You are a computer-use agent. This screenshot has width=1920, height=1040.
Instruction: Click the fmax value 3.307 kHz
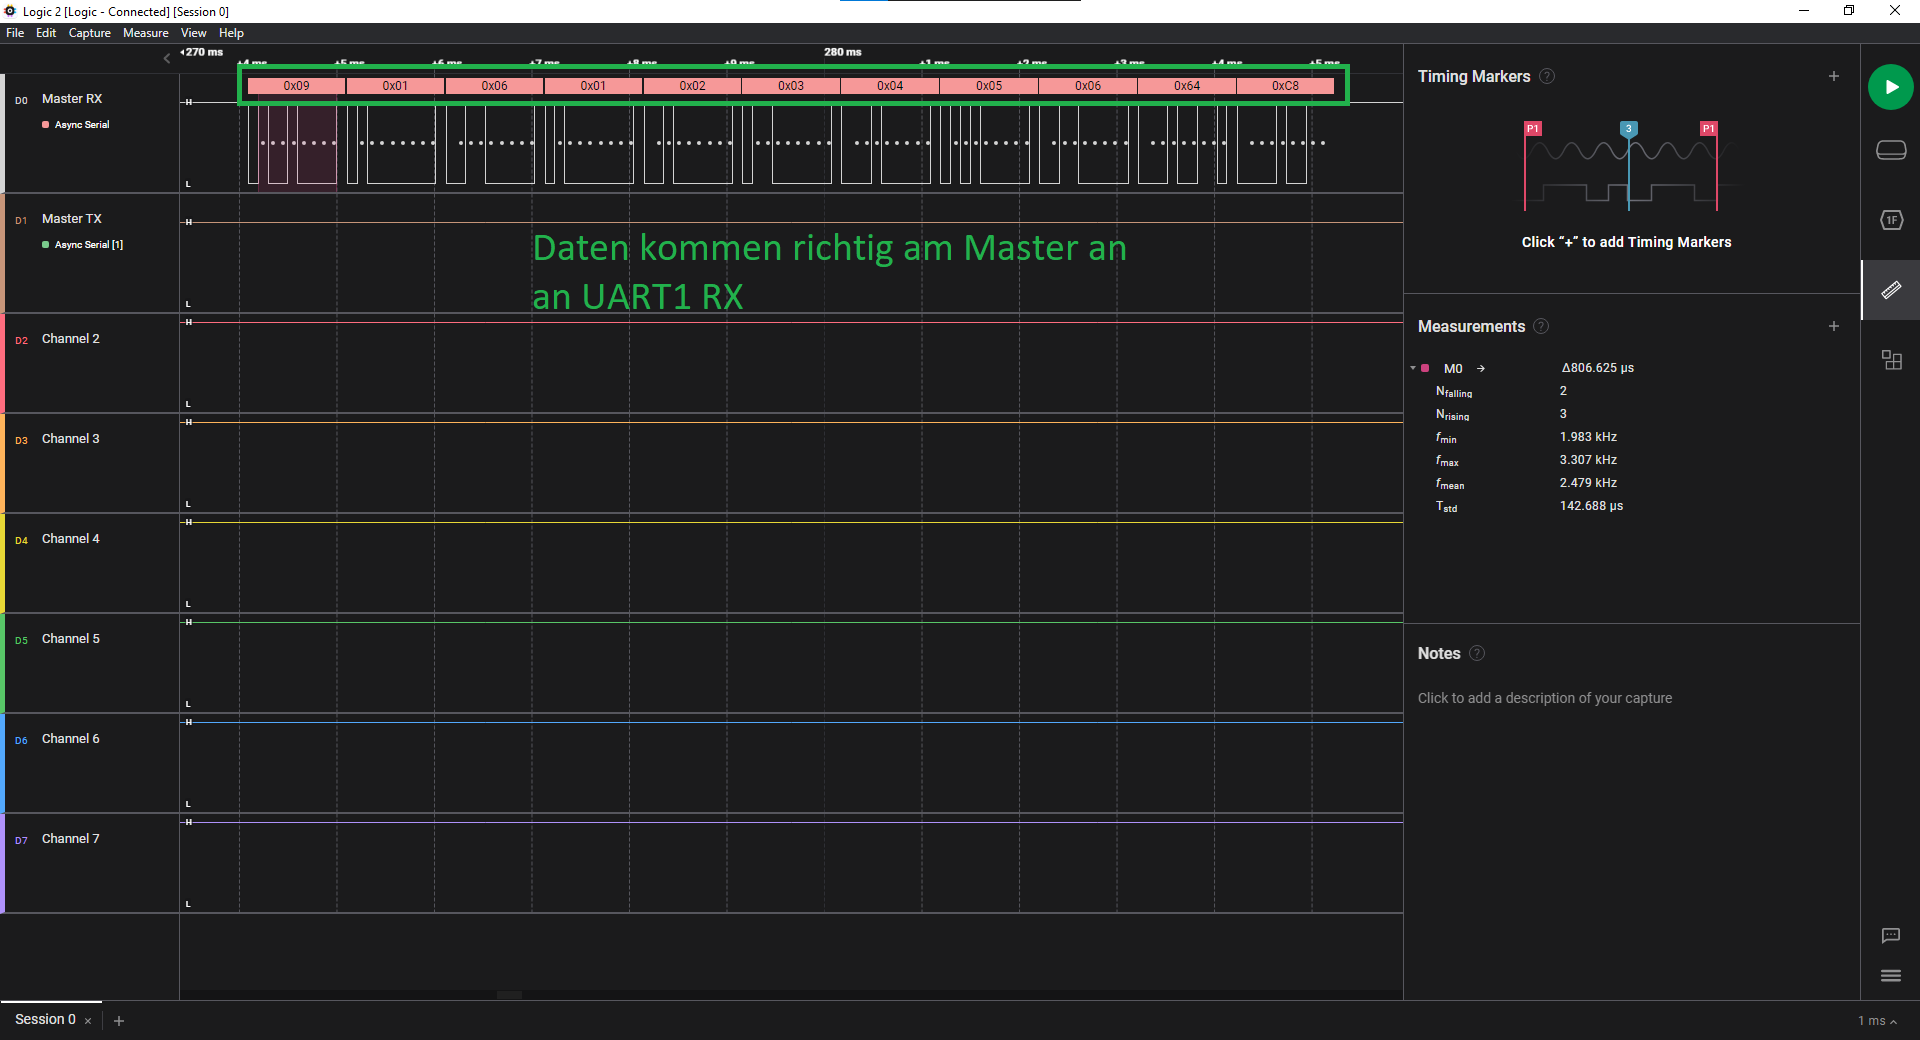pyautogui.click(x=1588, y=460)
